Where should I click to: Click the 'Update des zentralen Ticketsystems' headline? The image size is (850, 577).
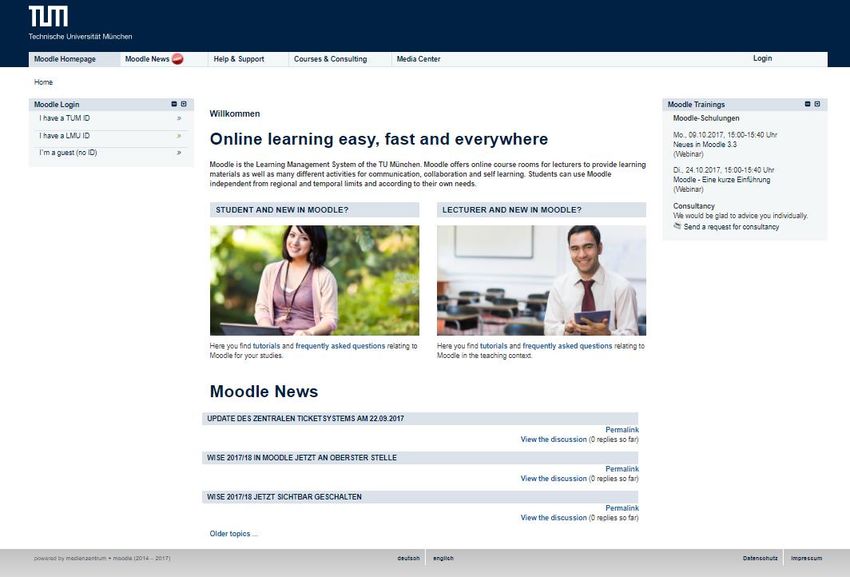pos(305,419)
